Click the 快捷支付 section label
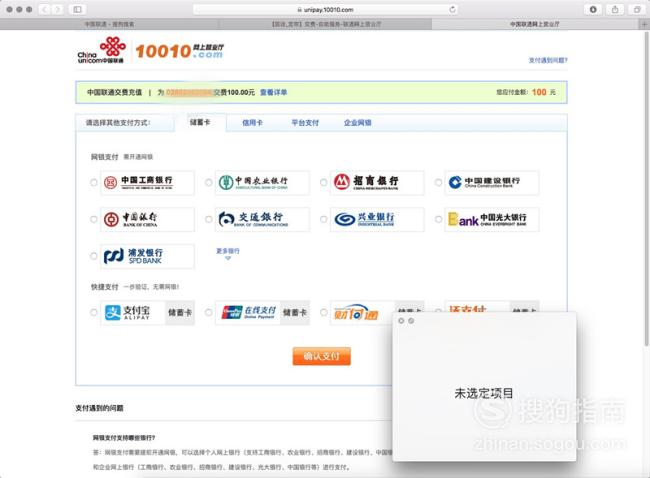650x478 pixels. tap(104, 287)
